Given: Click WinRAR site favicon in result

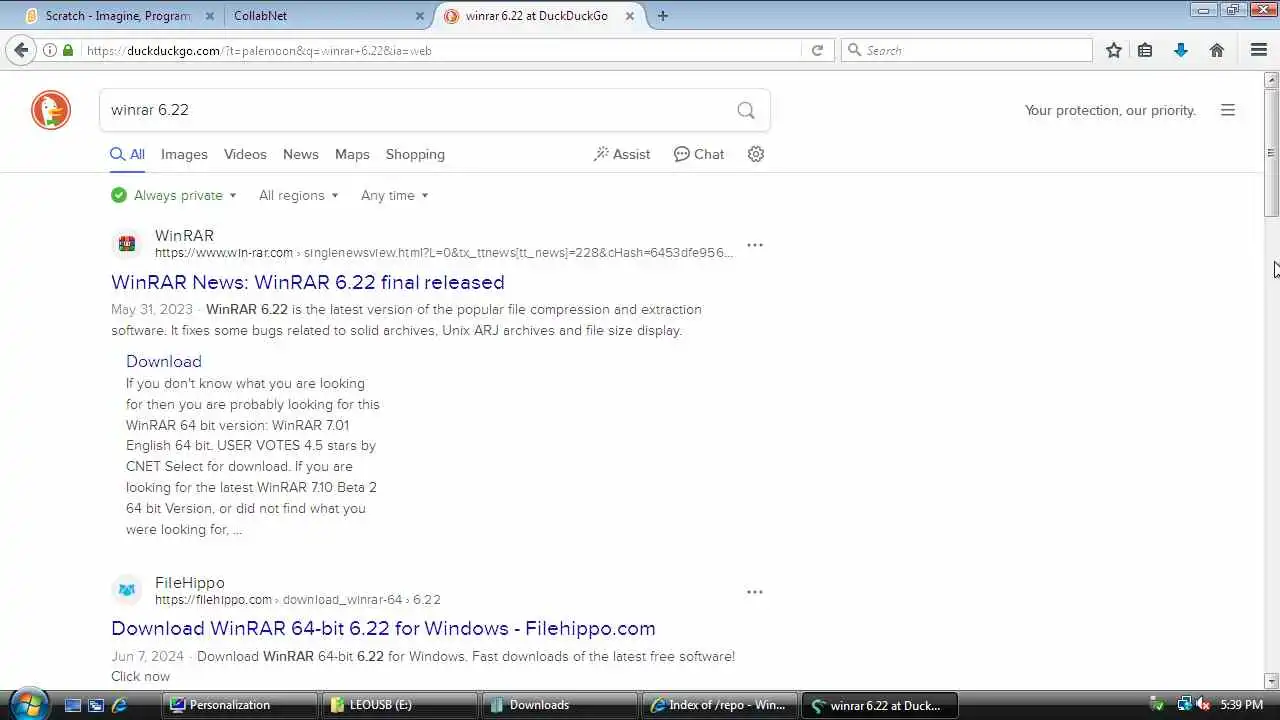Looking at the screenshot, I should 127,243.
